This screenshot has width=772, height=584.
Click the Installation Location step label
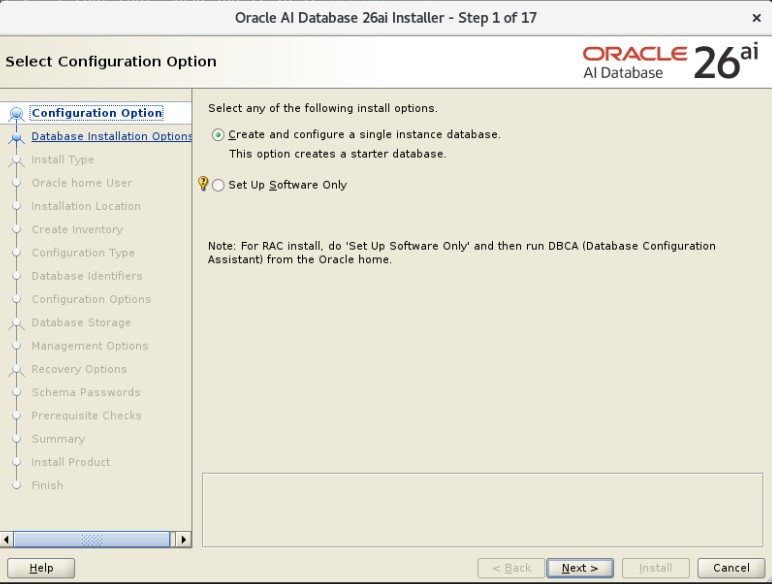click(86, 206)
